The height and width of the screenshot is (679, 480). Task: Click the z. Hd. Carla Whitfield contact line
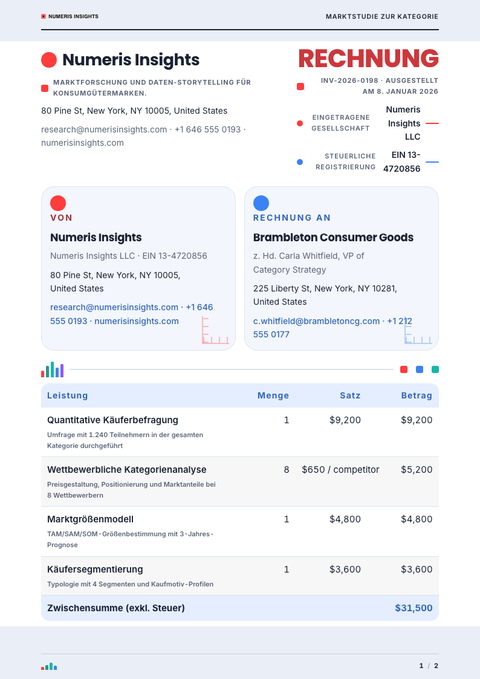[308, 263]
